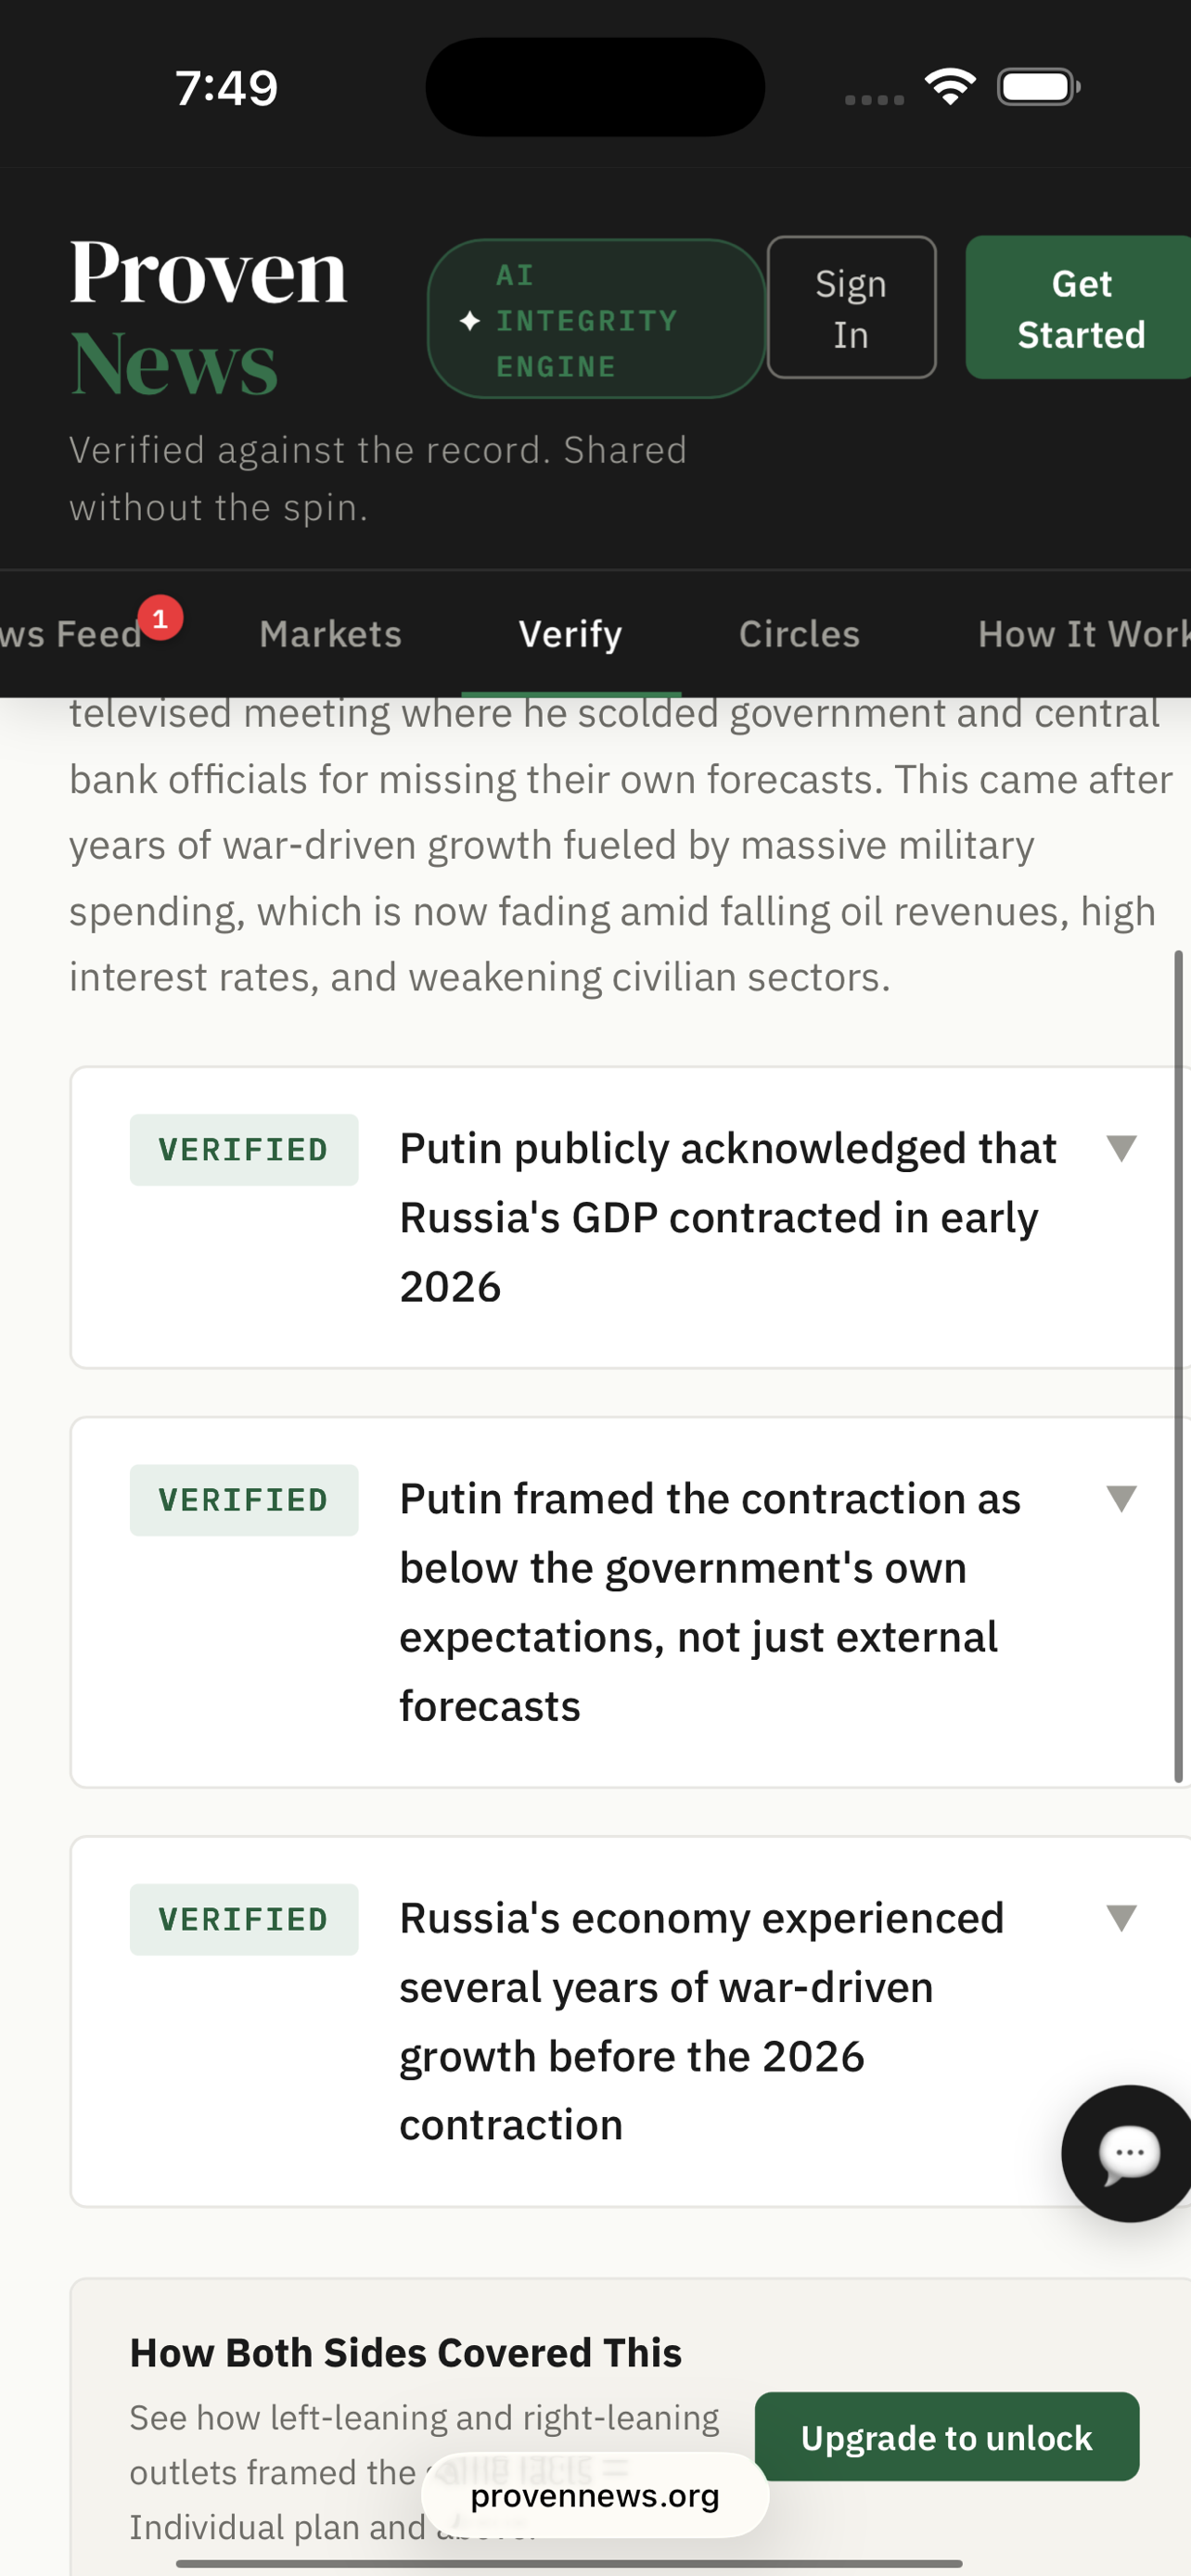Click the vertical page scrollbar
Image resolution: width=1191 pixels, height=2576 pixels.
tap(1179, 1366)
